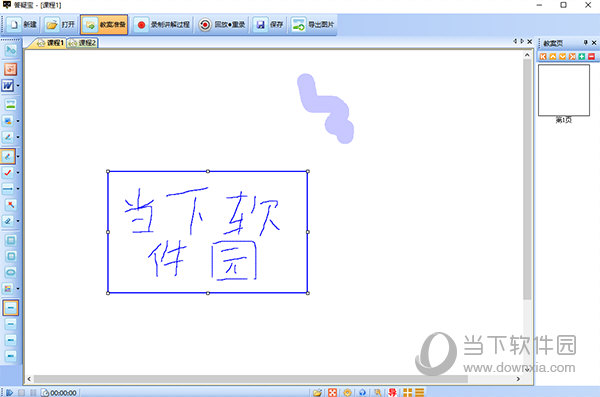Click the screenshot capture icon below the image icon
This screenshot has height=397, width=600.
(x=8, y=121)
